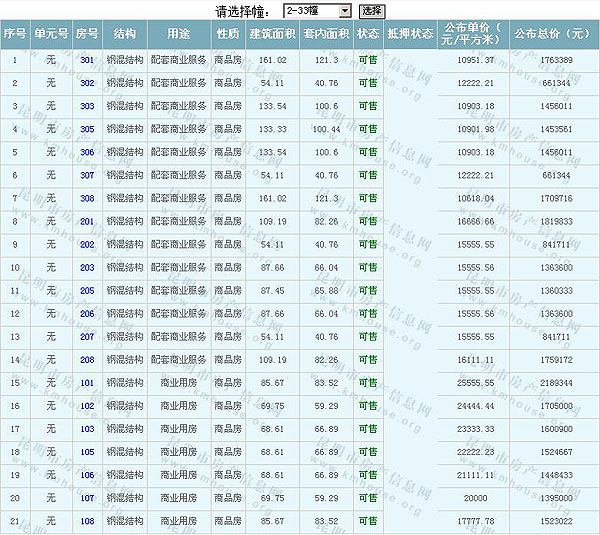Click the 抵押状态 column header
This screenshot has width=600, height=535.
point(410,33)
